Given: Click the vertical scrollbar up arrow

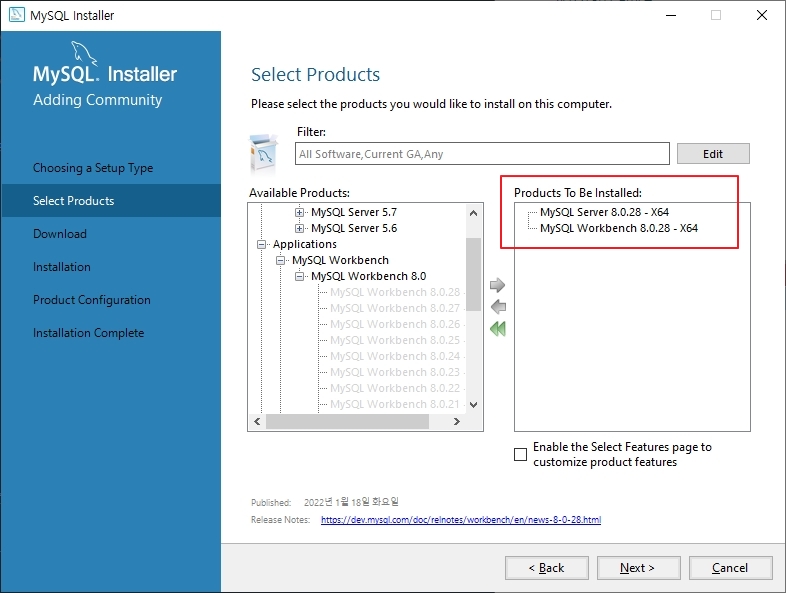Looking at the screenshot, I should tap(473, 213).
